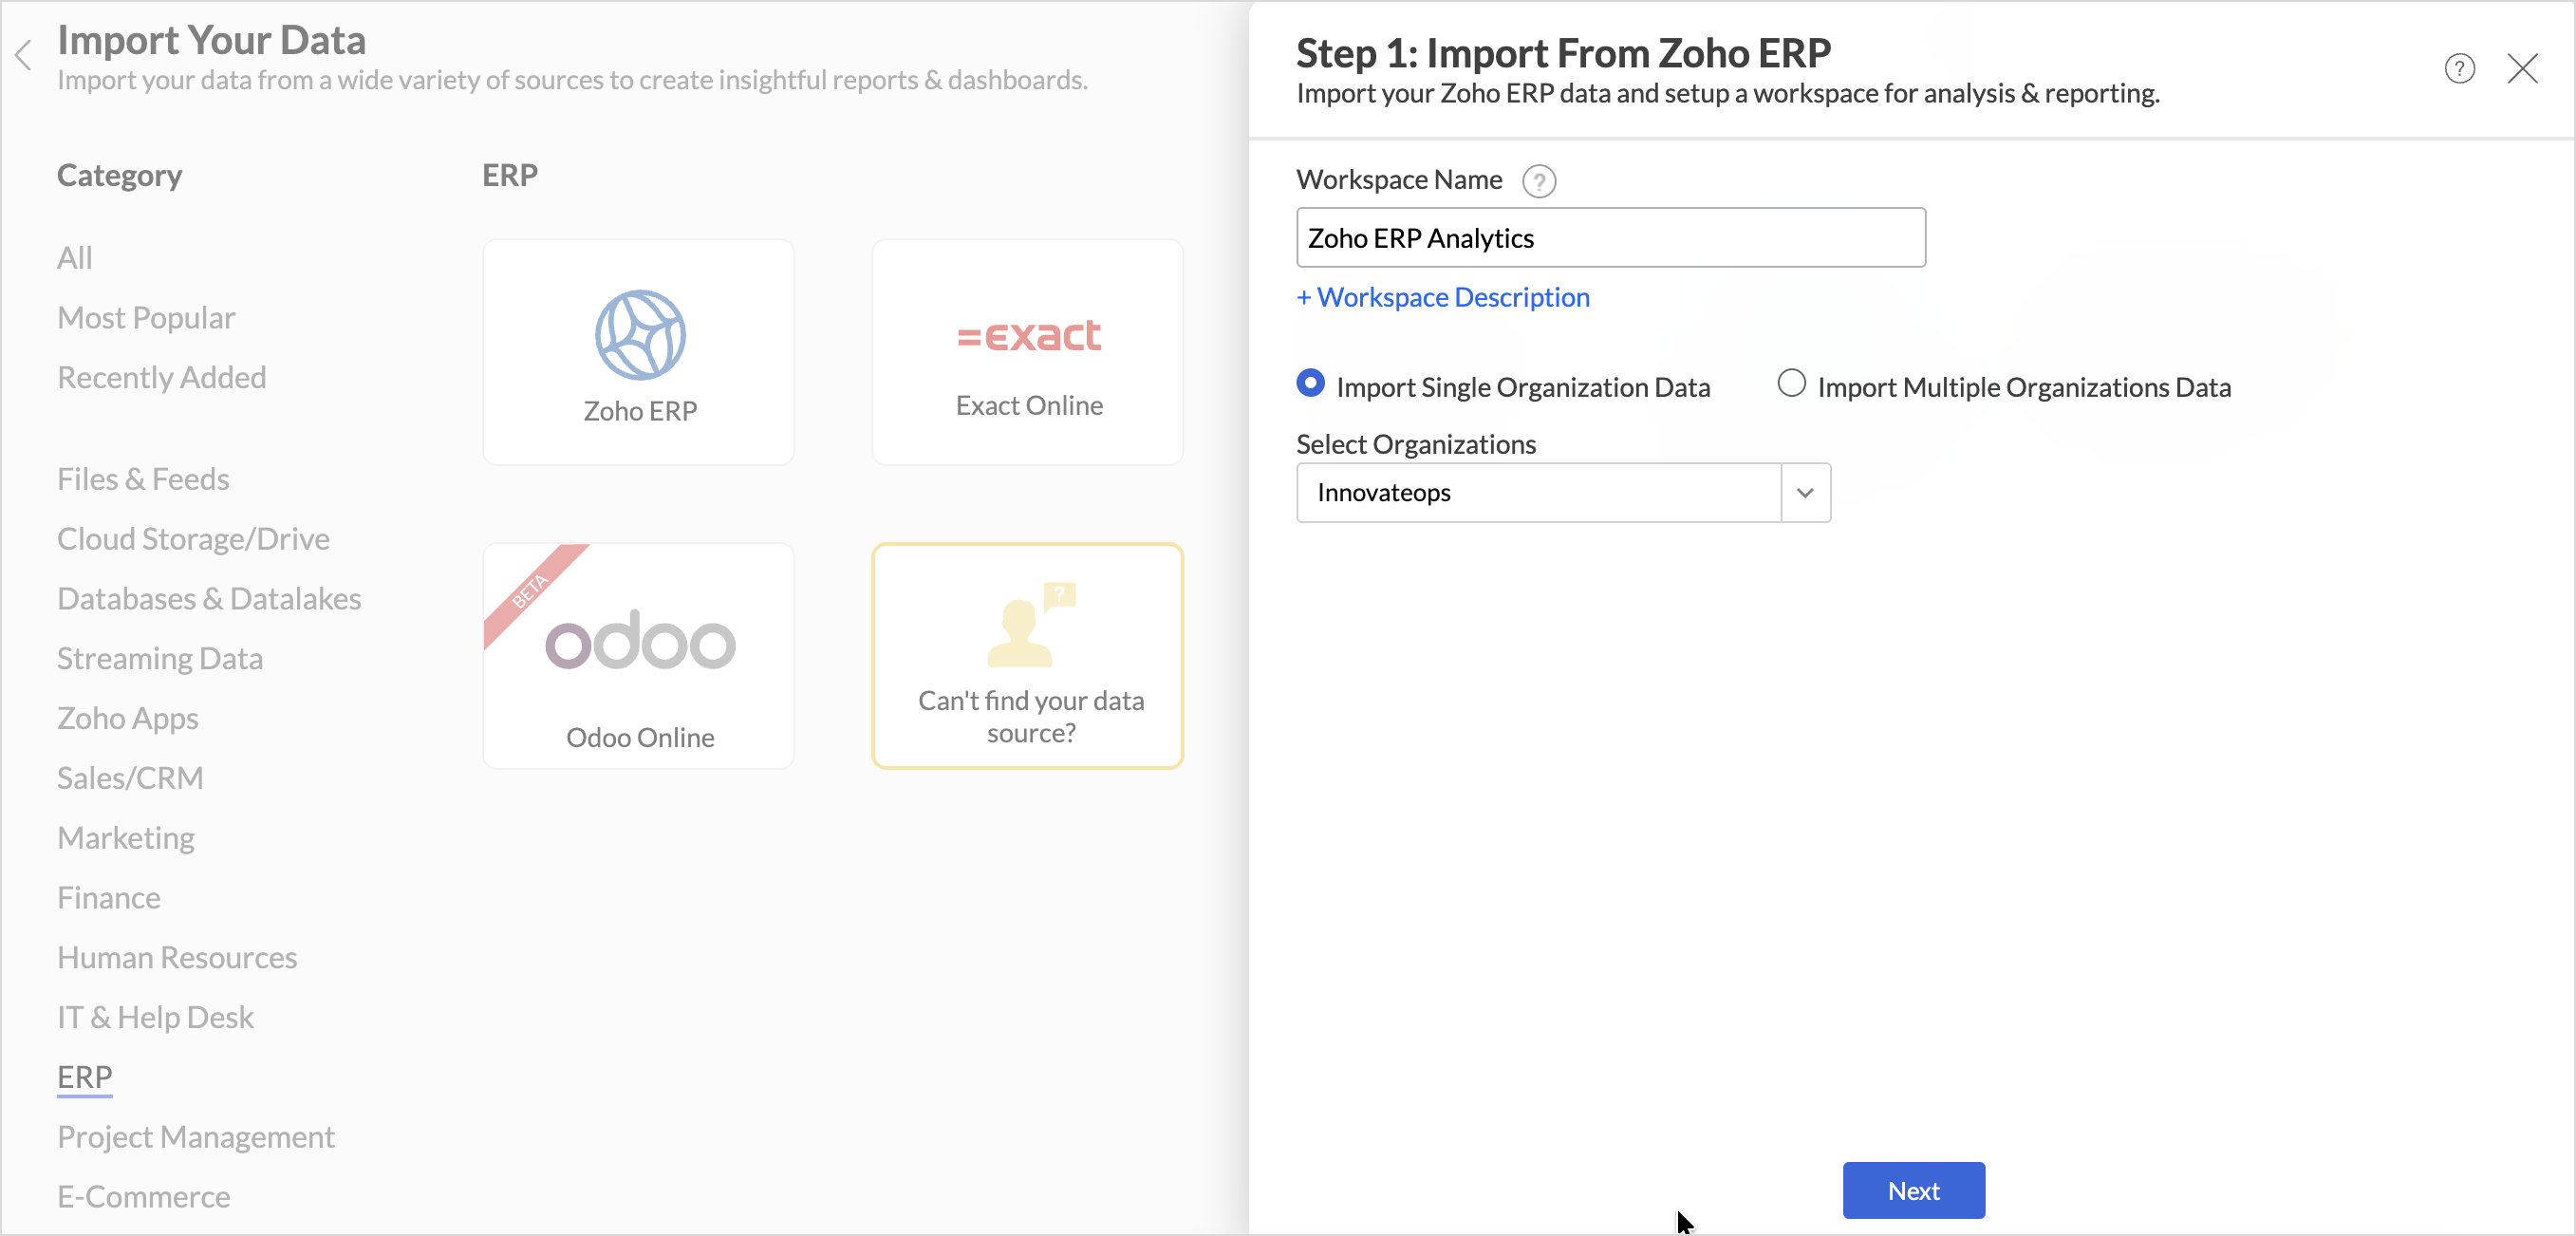Image resolution: width=2576 pixels, height=1236 pixels.
Task: Click the Exact Online logo tile
Action: pyautogui.click(x=1028, y=352)
